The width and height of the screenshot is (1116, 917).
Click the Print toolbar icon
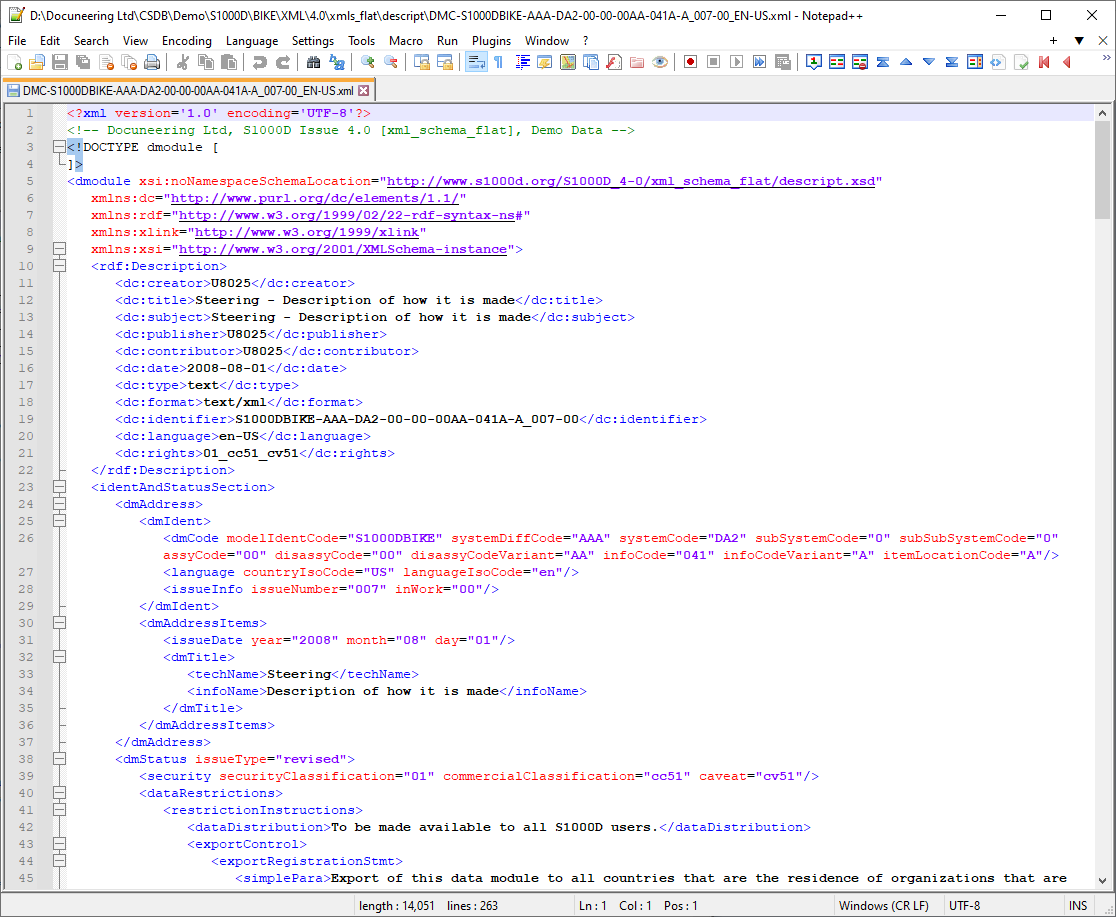pyautogui.click(x=152, y=62)
